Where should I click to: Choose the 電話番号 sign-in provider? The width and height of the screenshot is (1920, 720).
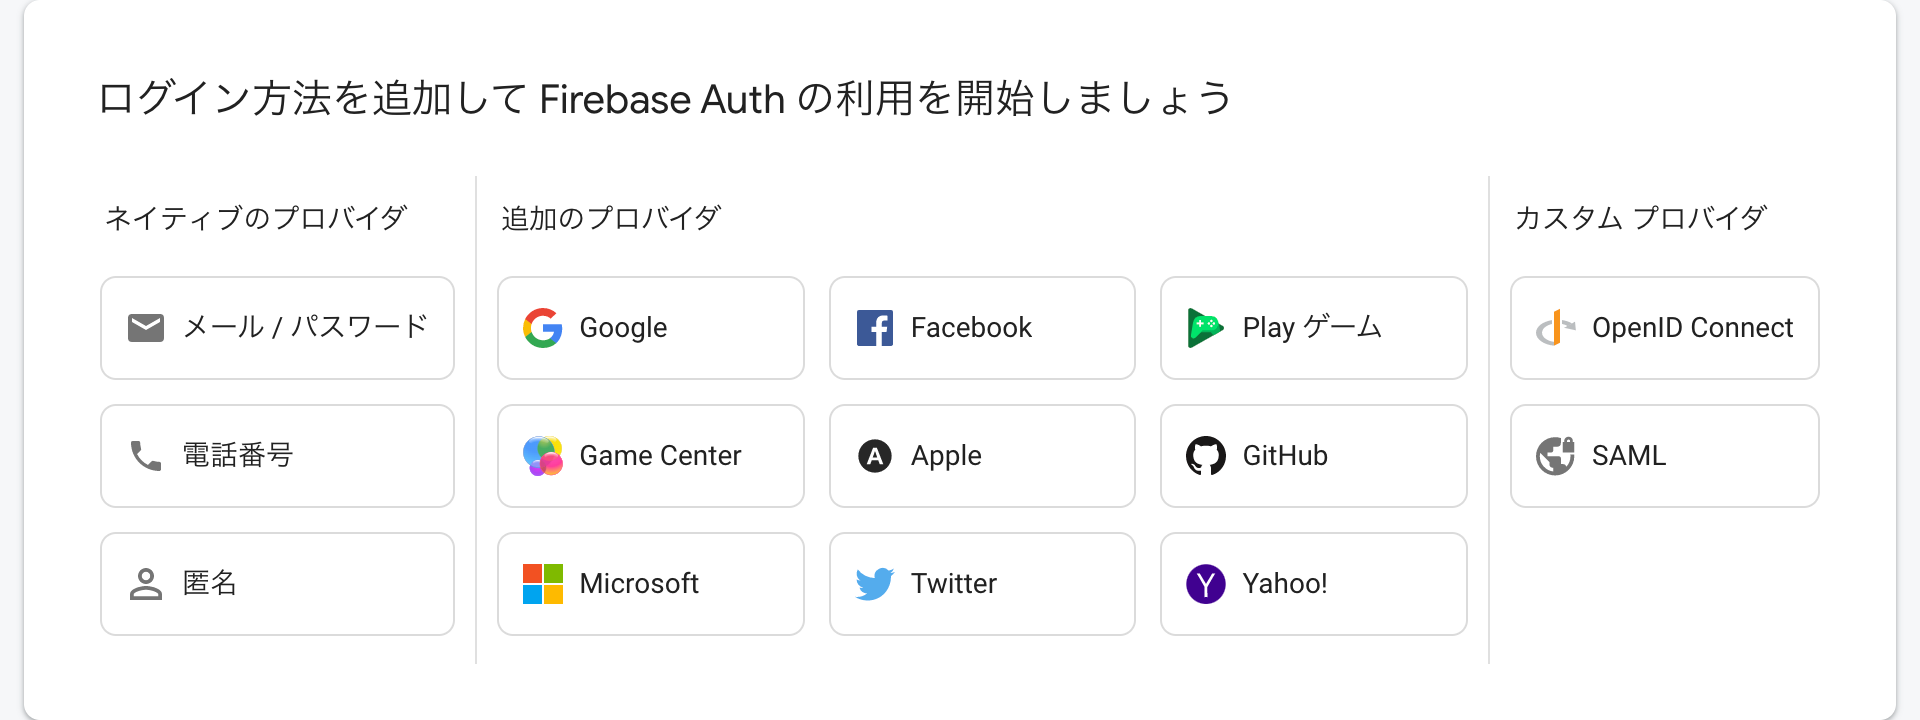(x=277, y=456)
